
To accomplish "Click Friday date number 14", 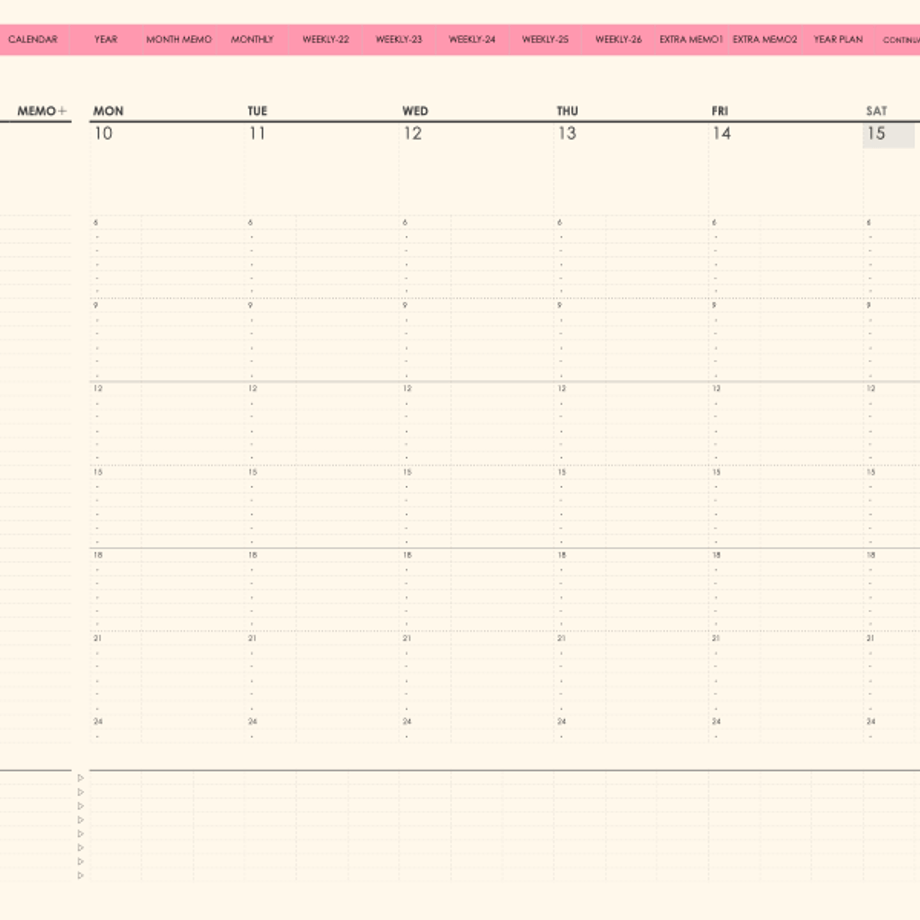I will point(722,134).
